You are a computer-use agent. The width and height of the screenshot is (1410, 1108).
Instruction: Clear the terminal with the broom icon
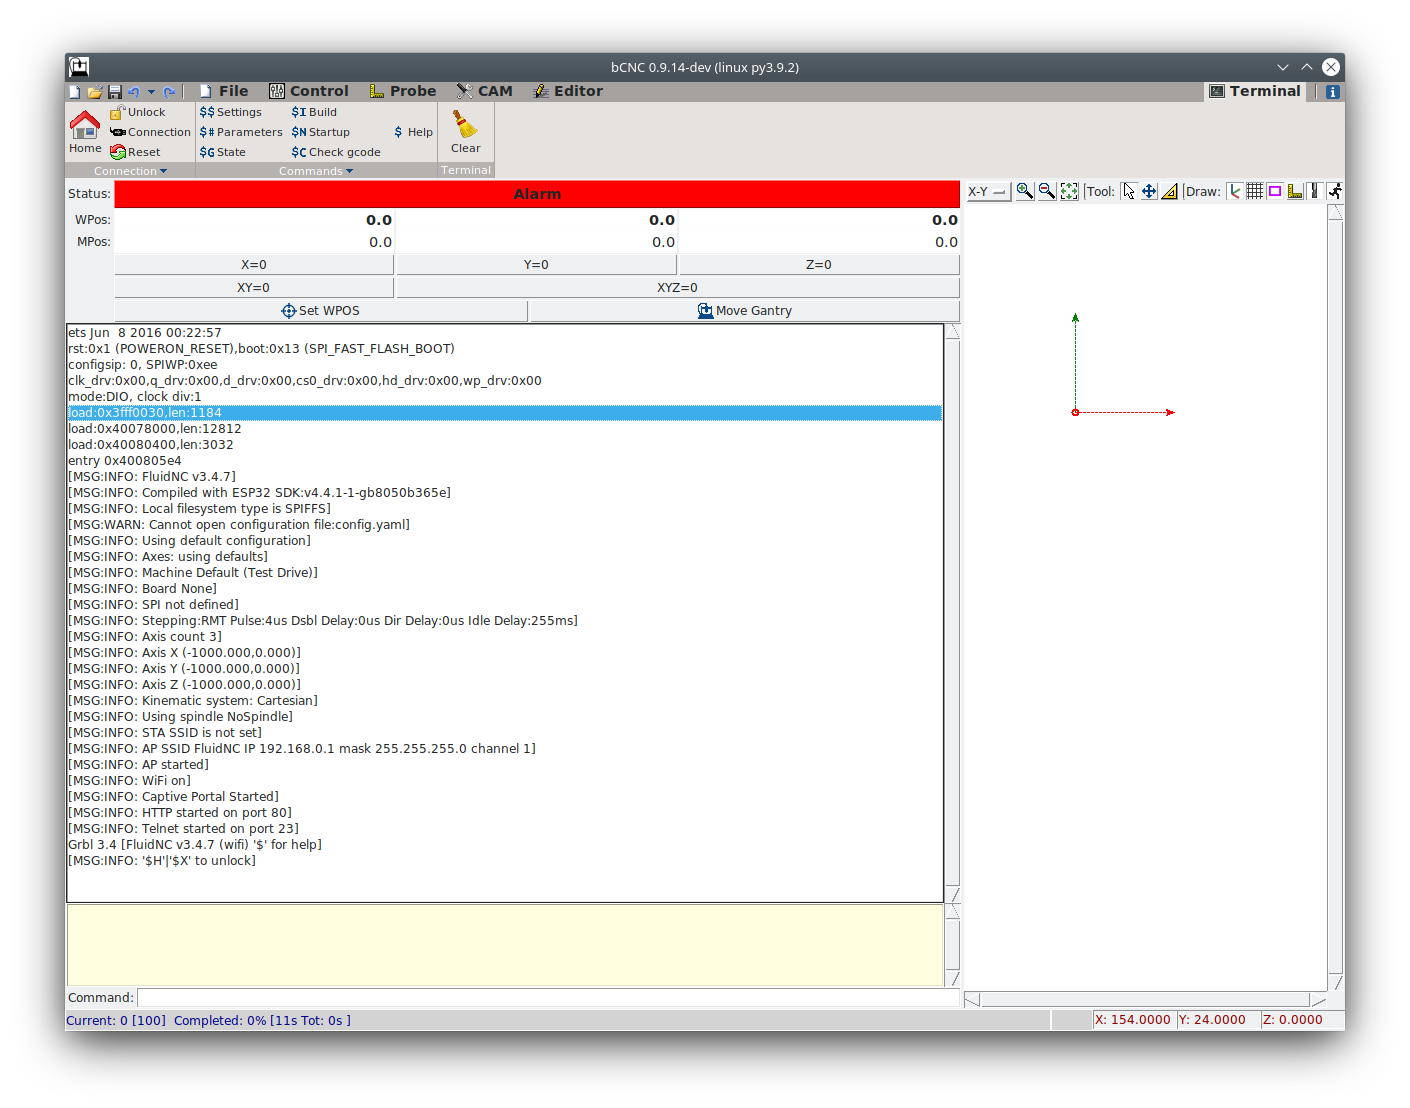click(466, 131)
